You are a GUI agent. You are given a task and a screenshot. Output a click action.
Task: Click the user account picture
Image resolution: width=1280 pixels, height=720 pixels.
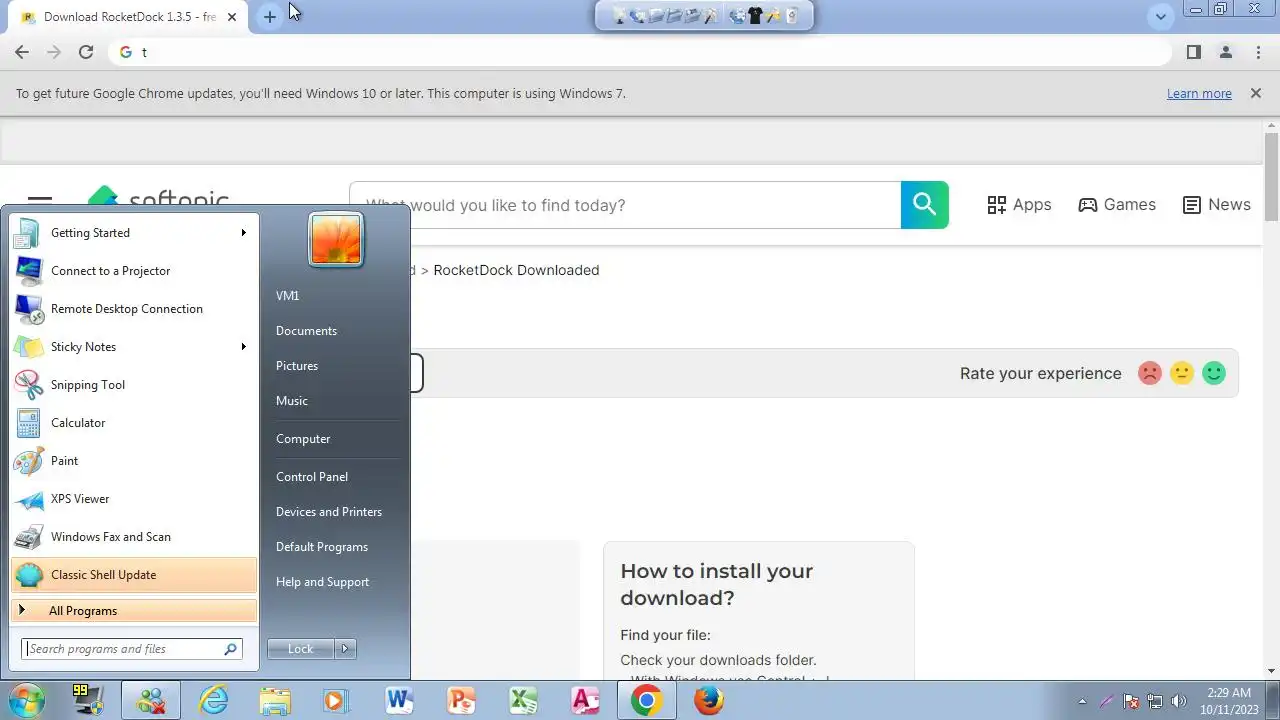pos(336,240)
